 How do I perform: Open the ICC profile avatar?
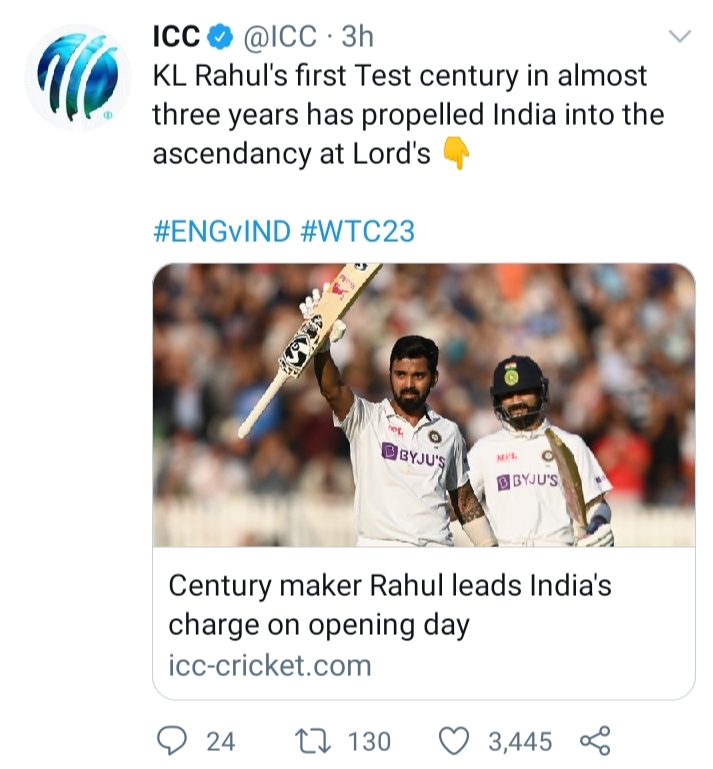point(78,77)
